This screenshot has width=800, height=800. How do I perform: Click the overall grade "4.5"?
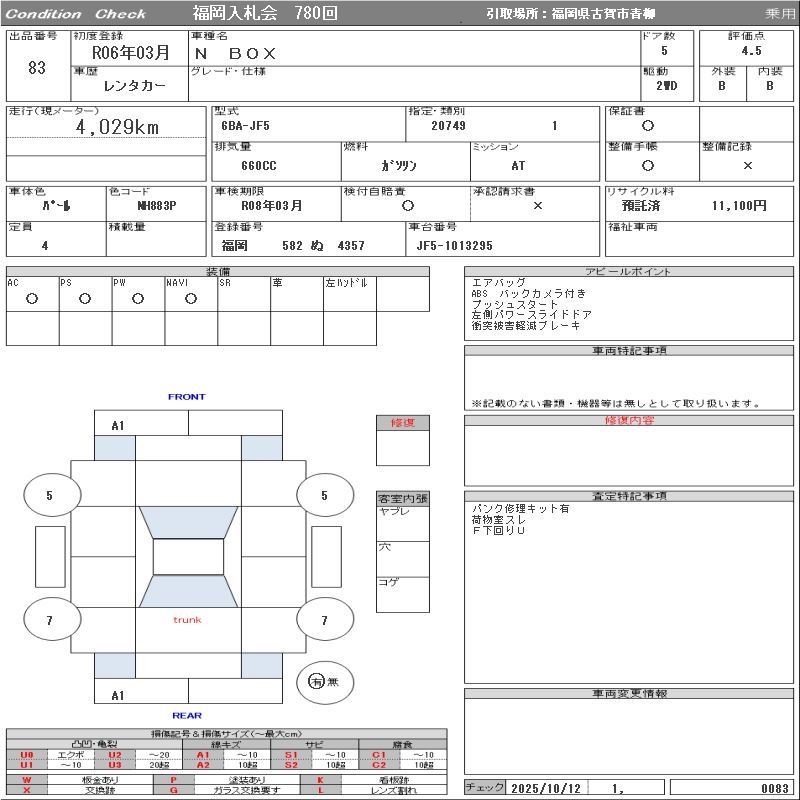751,51
